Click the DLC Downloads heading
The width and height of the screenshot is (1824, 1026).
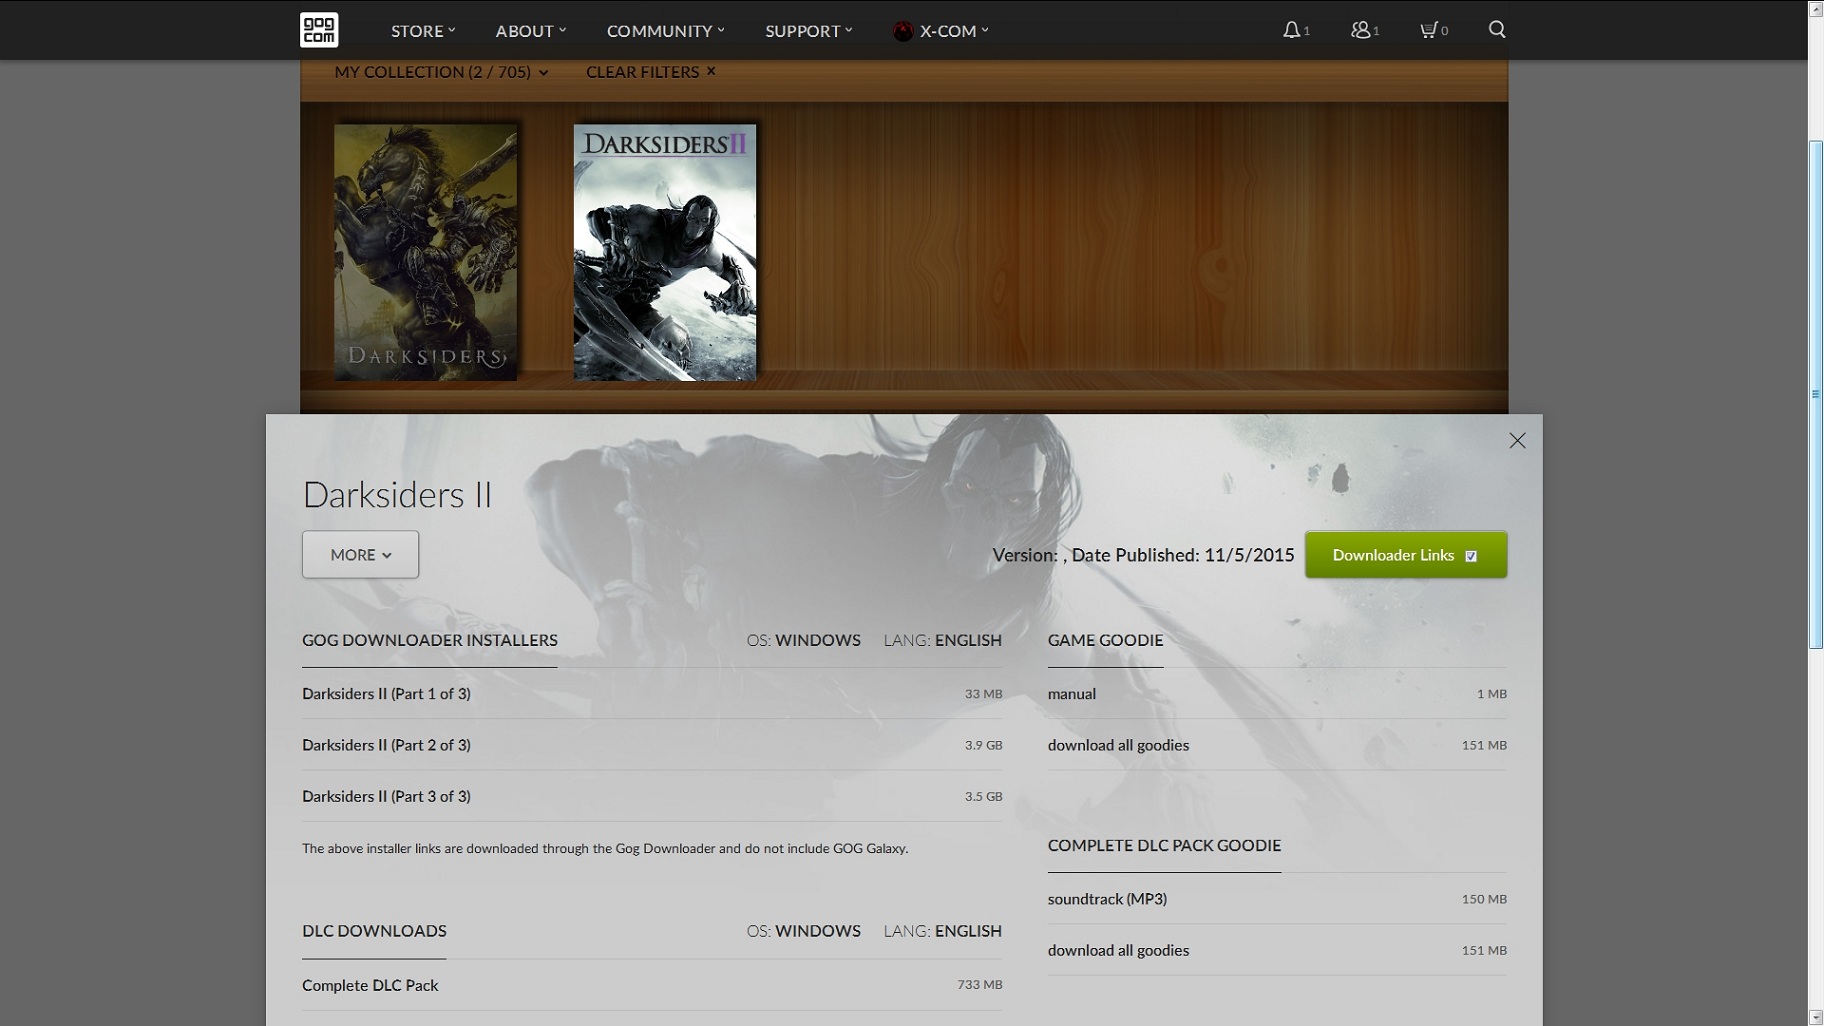pyautogui.click(x=374, y=931)
